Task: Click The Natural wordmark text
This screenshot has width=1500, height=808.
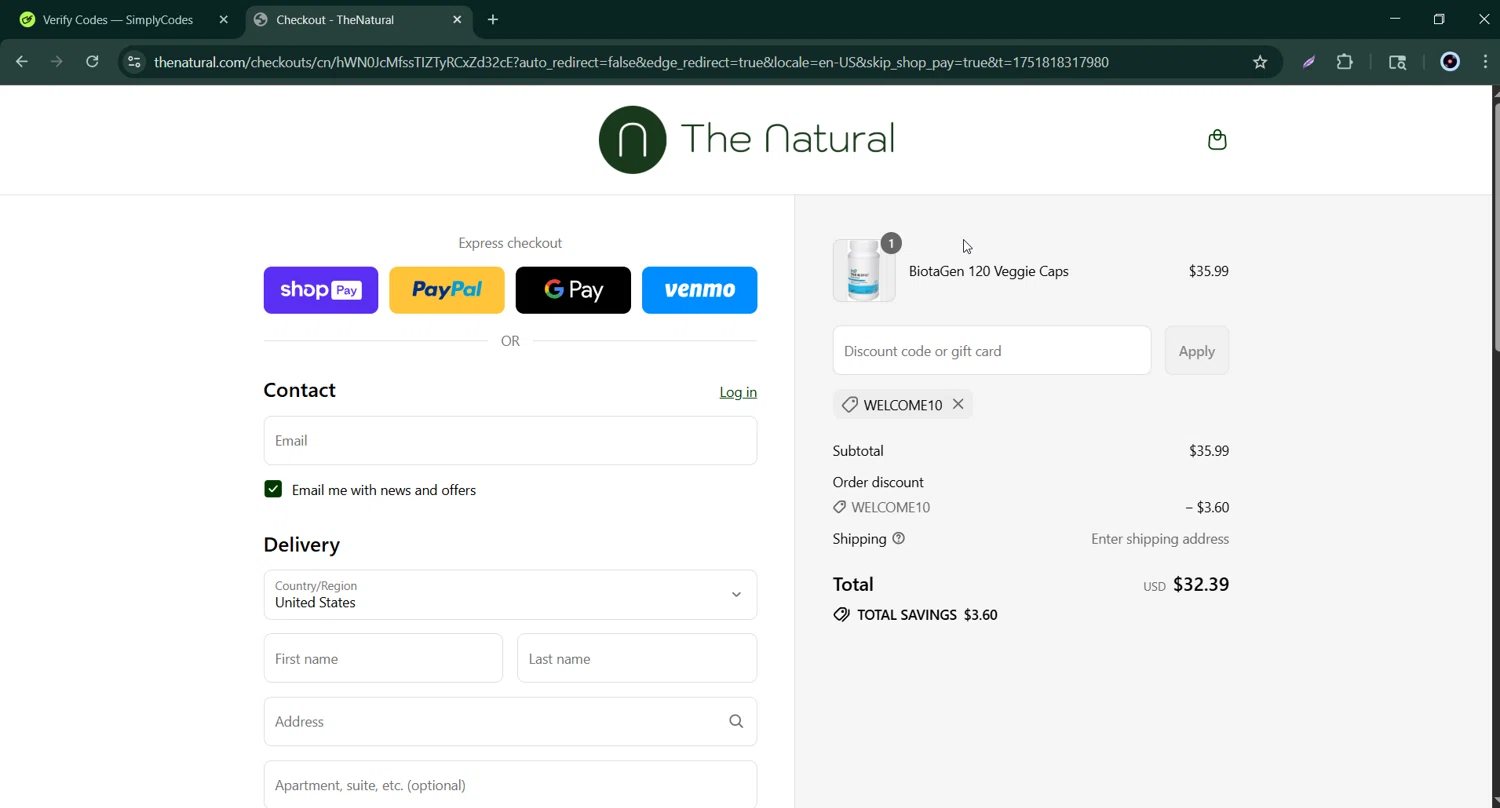Action: (x=787, y=139)
